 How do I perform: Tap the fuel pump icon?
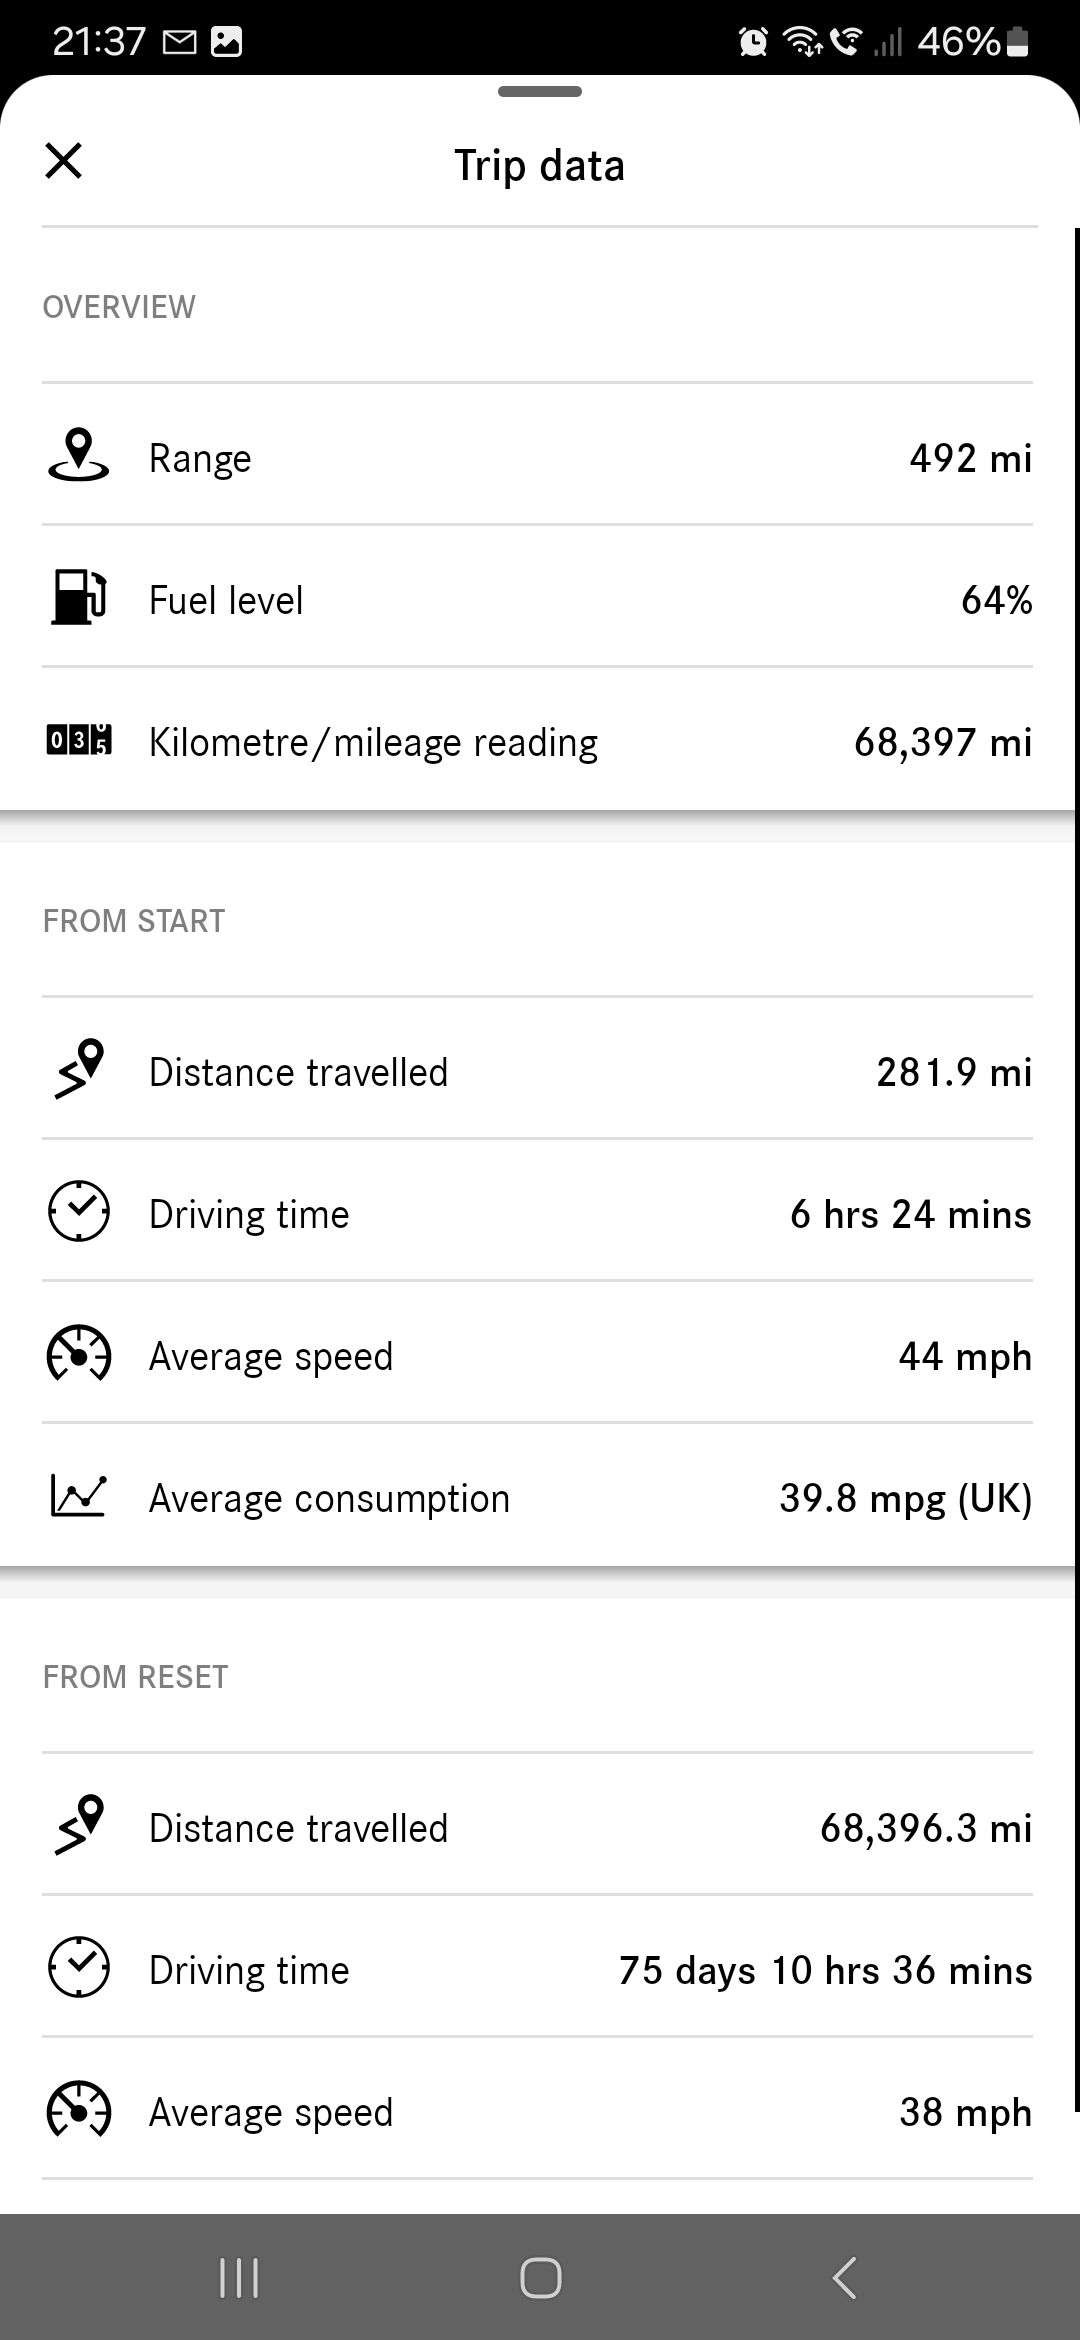click(x=78, y=598)
